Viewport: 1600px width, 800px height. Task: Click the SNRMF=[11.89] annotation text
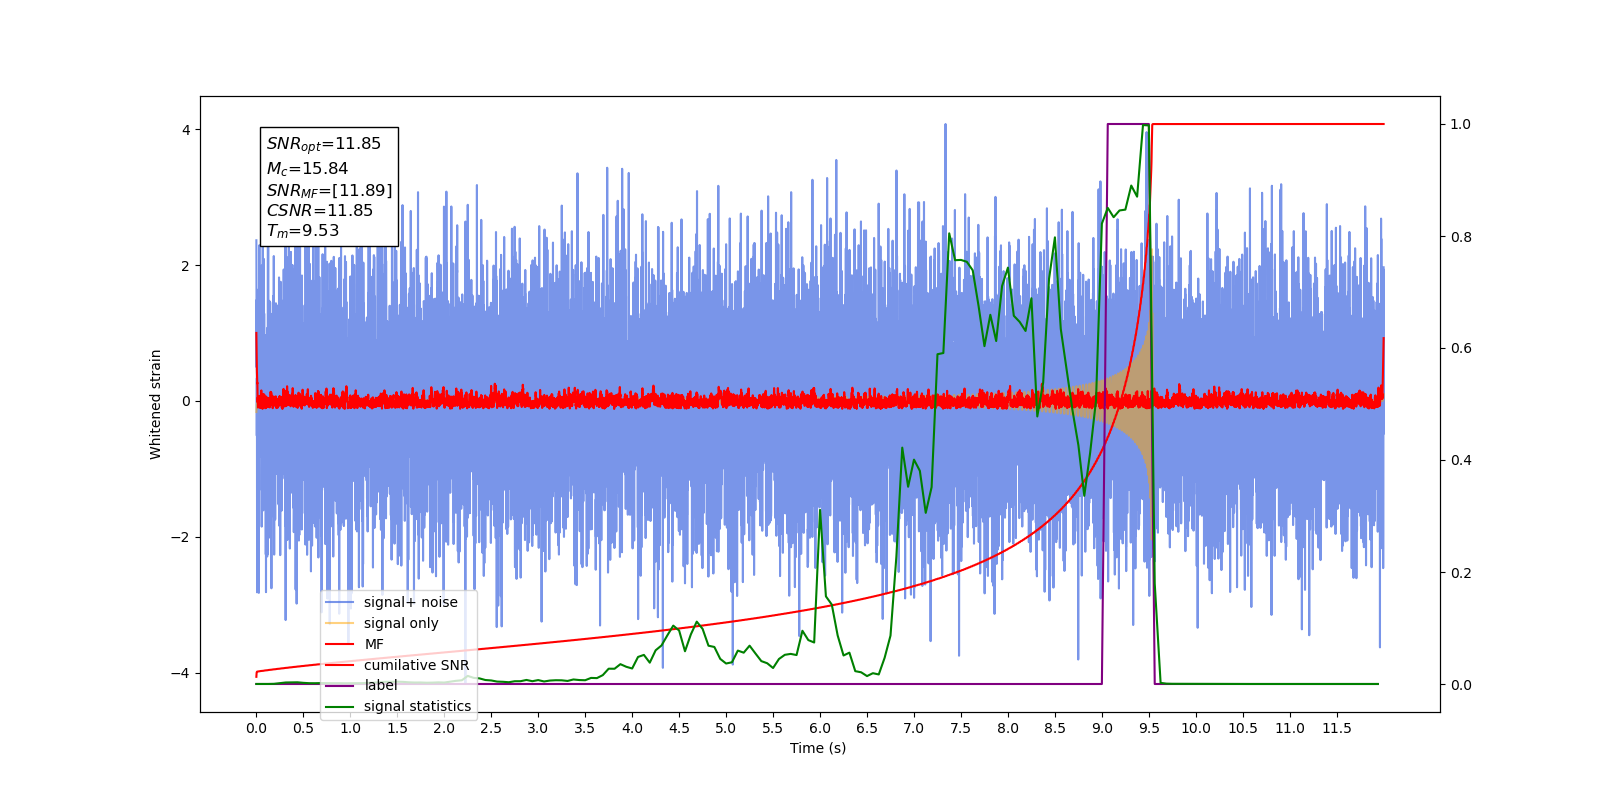(x=329, y=190)
